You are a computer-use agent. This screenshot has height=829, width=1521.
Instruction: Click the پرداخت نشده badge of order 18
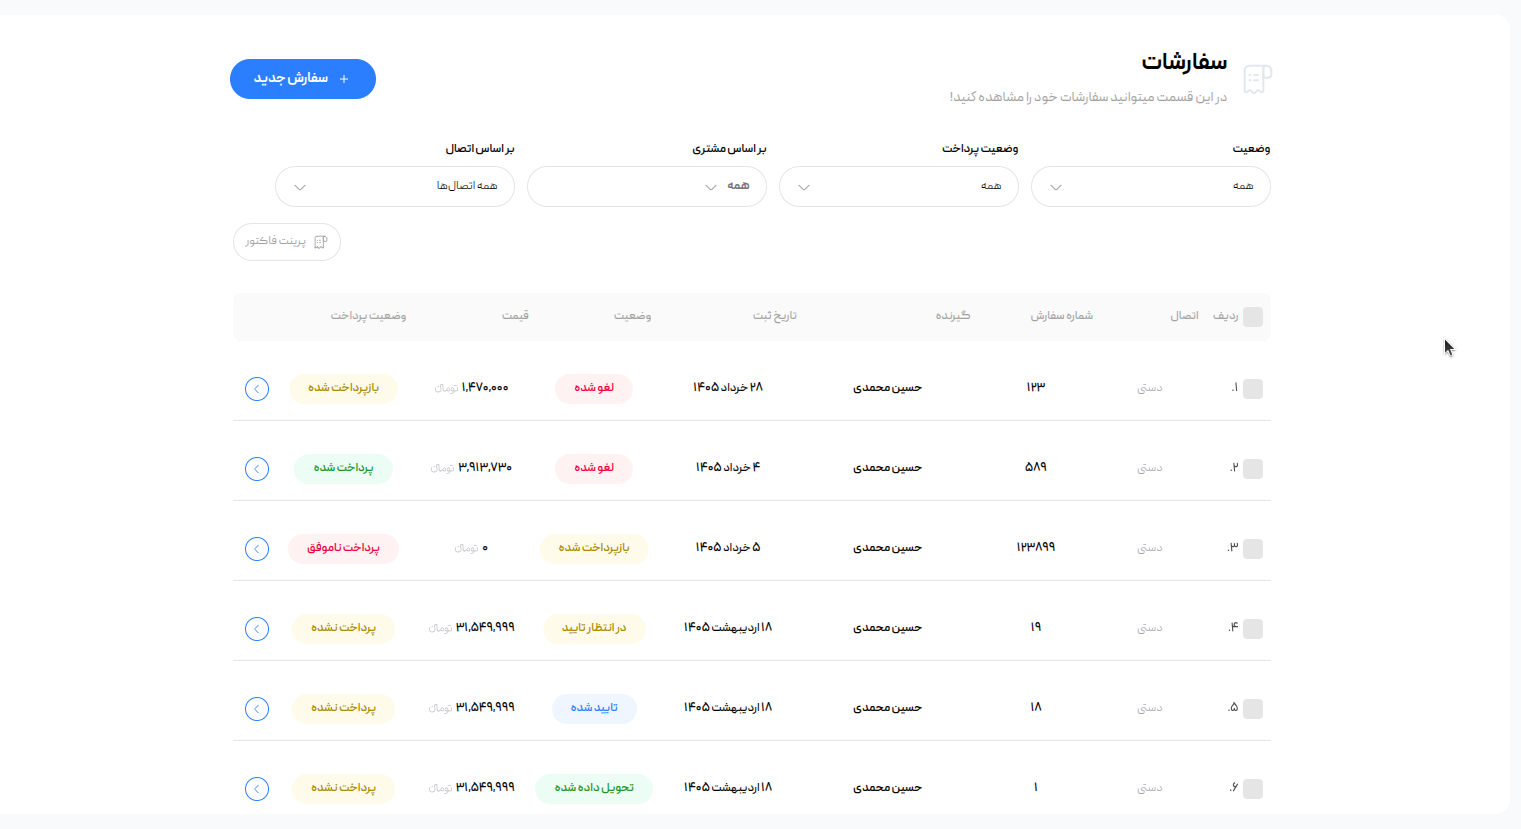(343, 708)
